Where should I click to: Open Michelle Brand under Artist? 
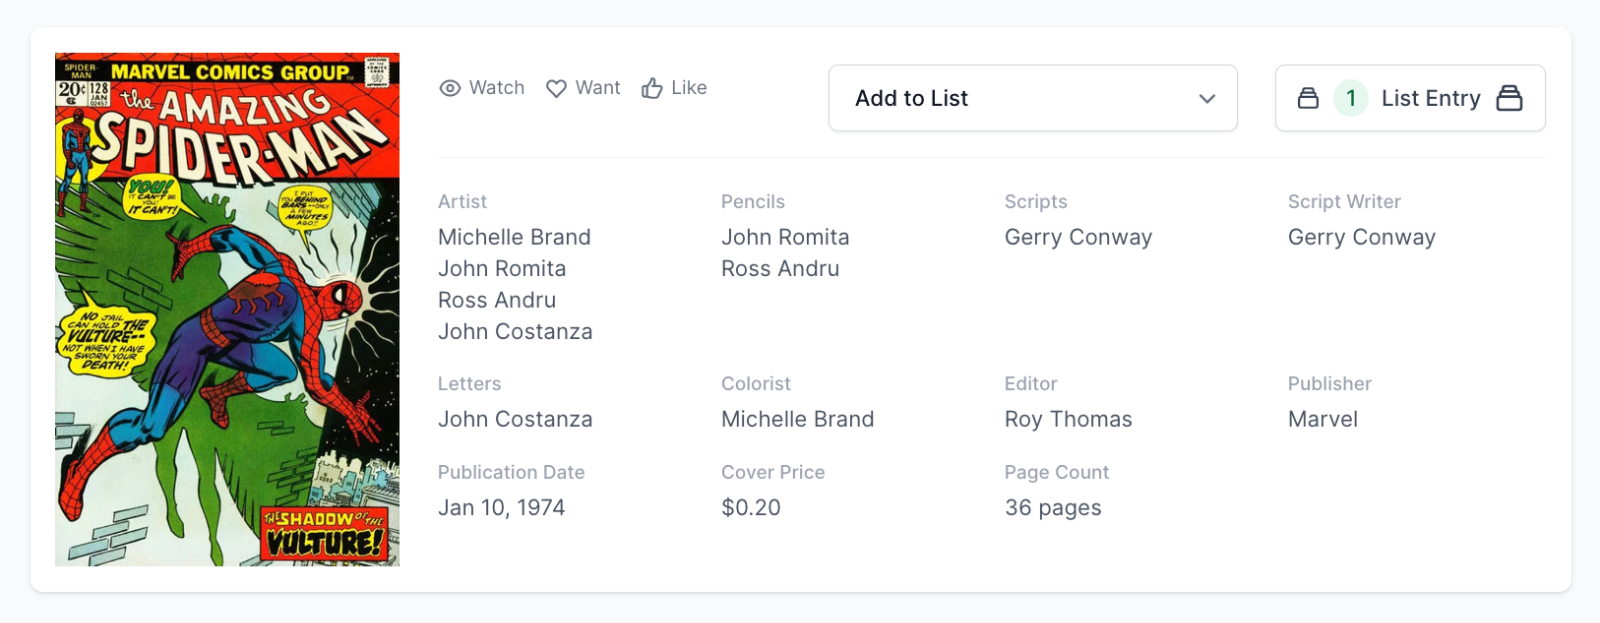[514, 237]
